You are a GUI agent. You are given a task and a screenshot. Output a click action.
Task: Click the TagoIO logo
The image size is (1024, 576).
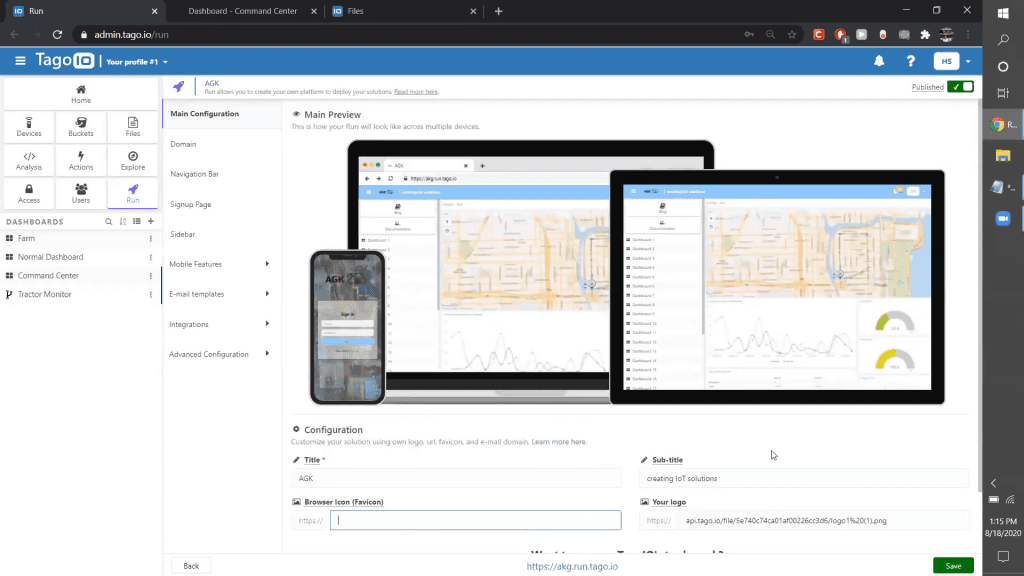(x=65, y=61)
